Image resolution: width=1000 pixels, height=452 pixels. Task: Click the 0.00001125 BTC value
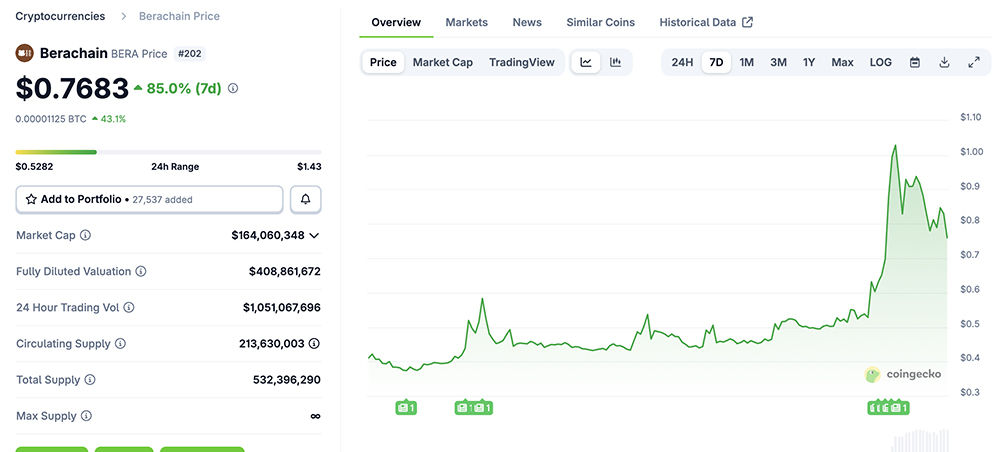click(51, 119)
